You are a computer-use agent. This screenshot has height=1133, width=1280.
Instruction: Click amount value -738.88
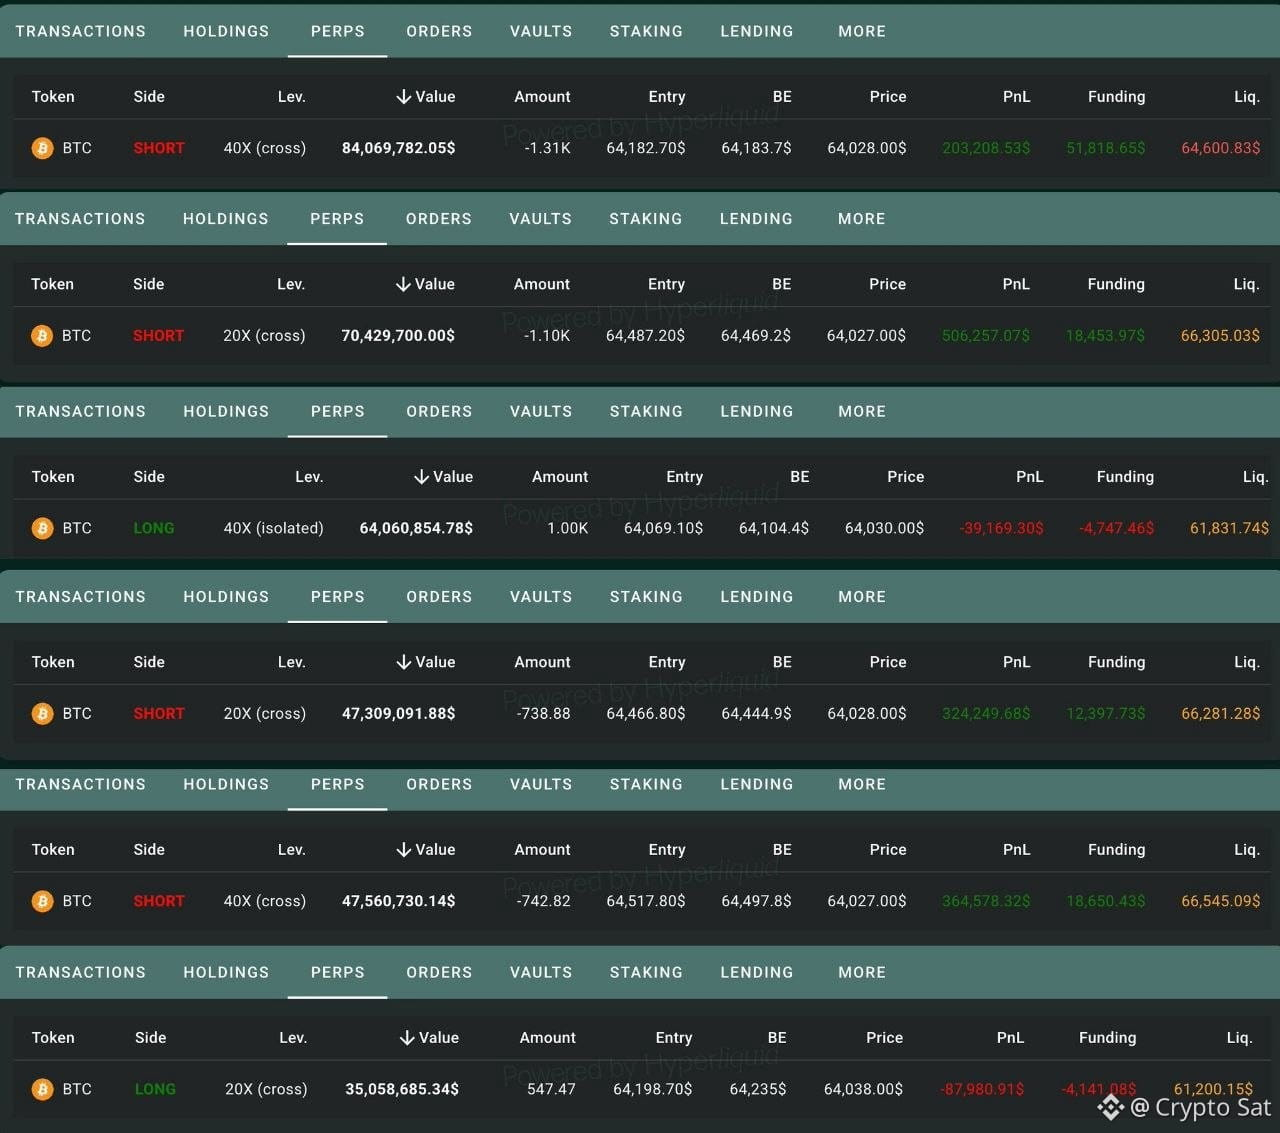pos(543,714)
